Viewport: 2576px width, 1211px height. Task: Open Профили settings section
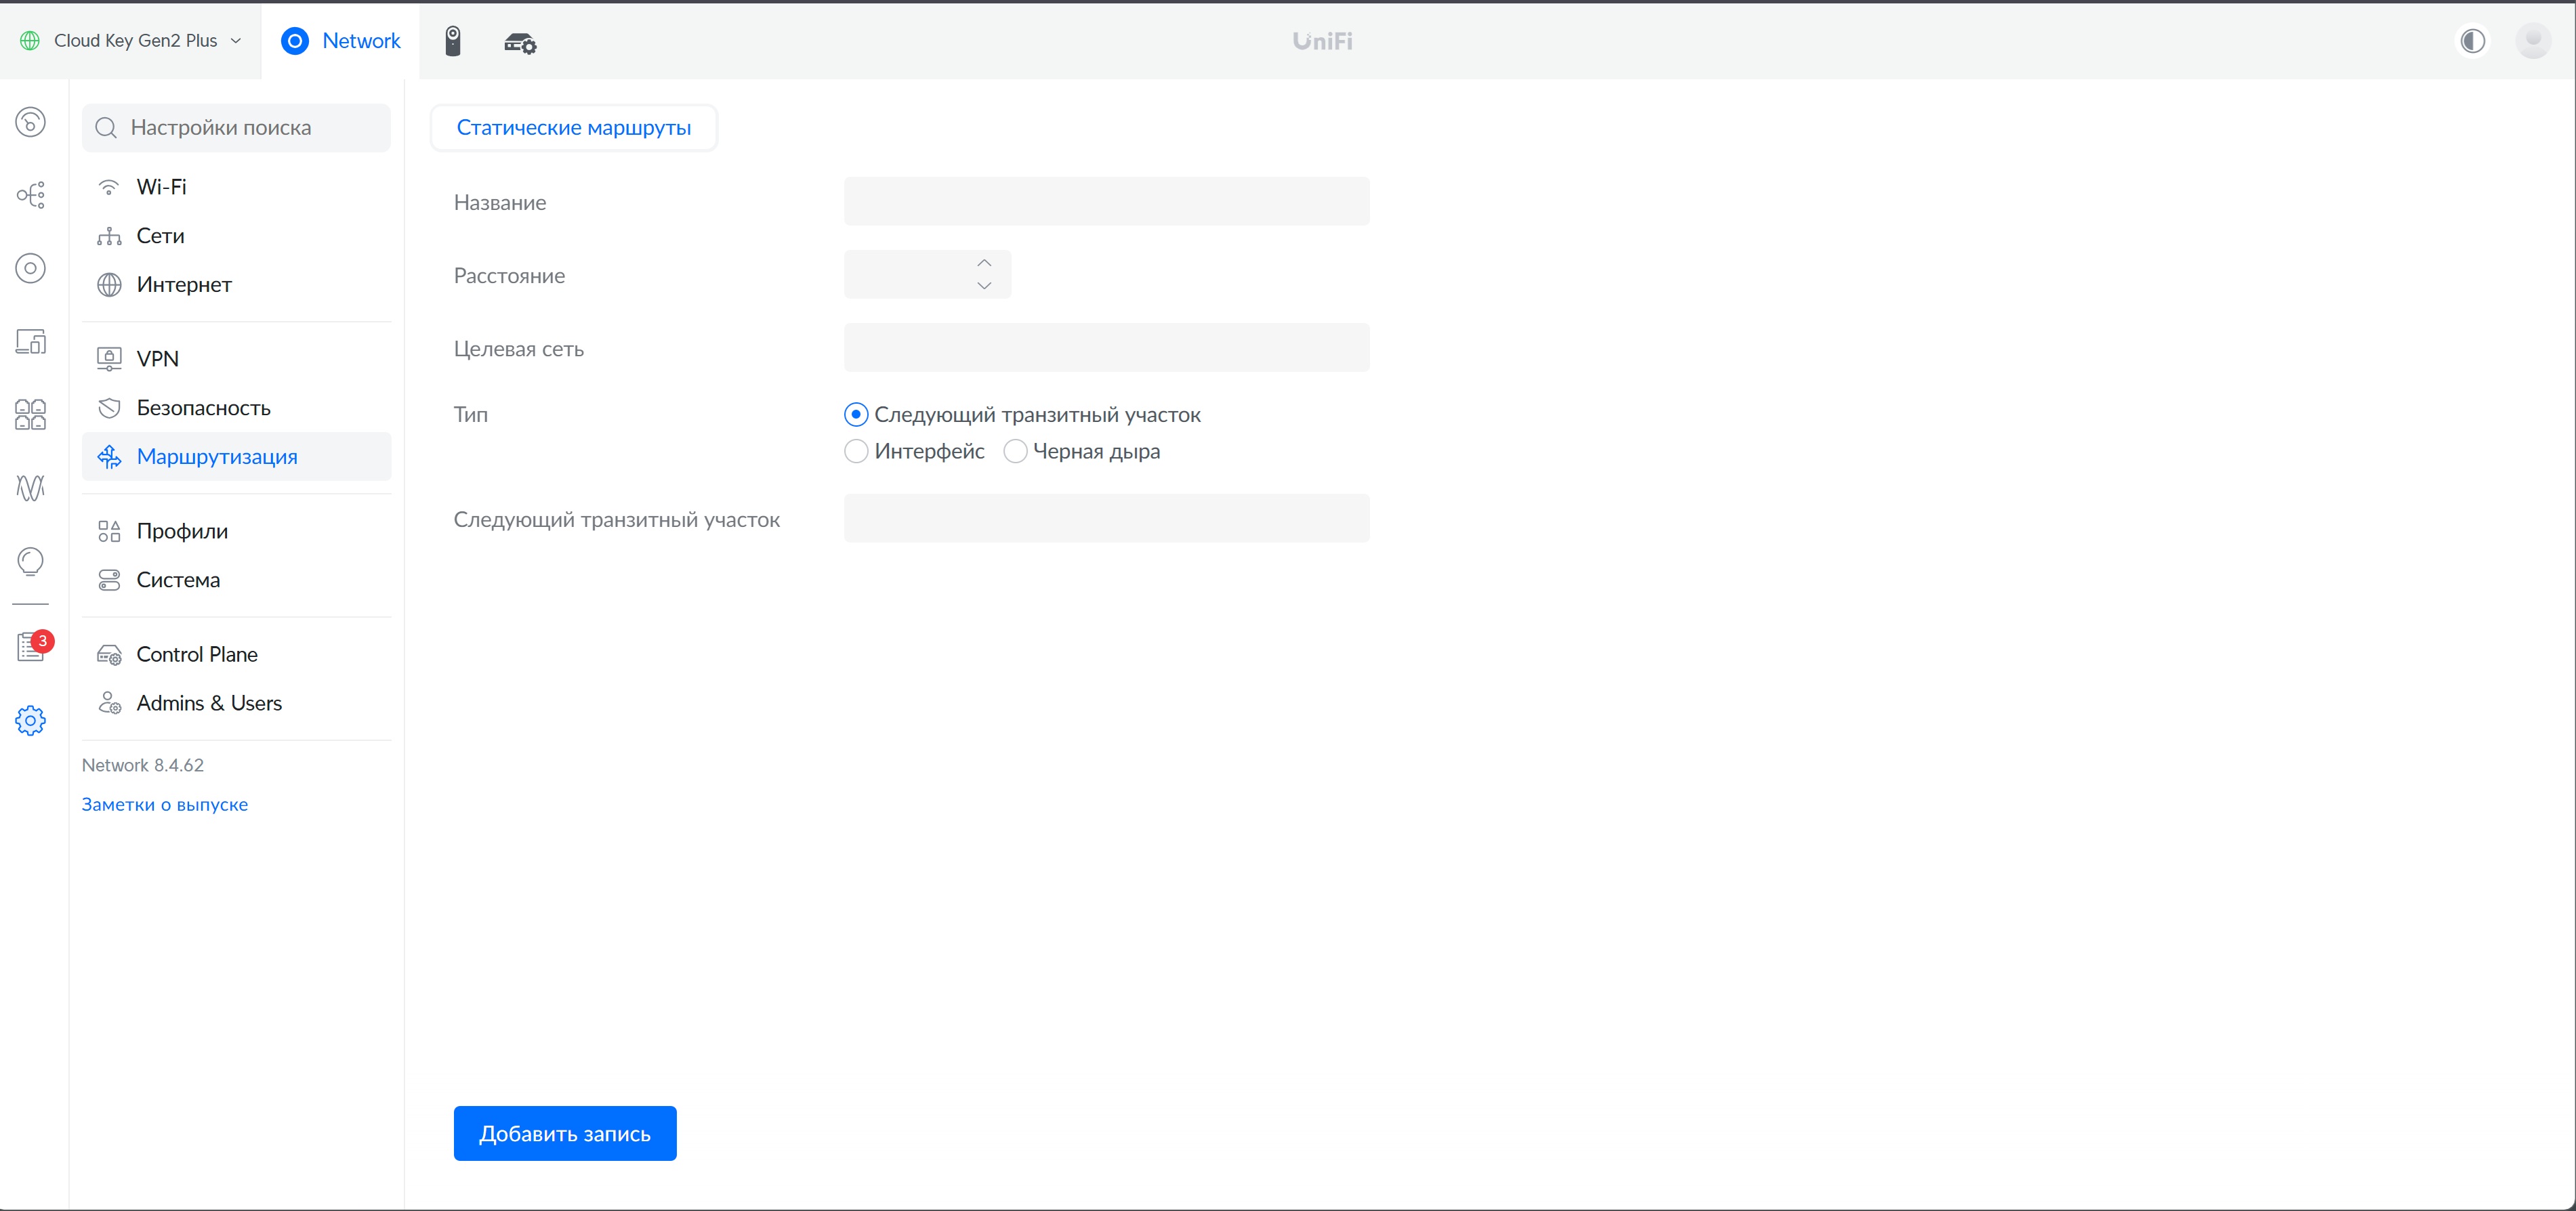pyautogui.click(x=236, y=531)
